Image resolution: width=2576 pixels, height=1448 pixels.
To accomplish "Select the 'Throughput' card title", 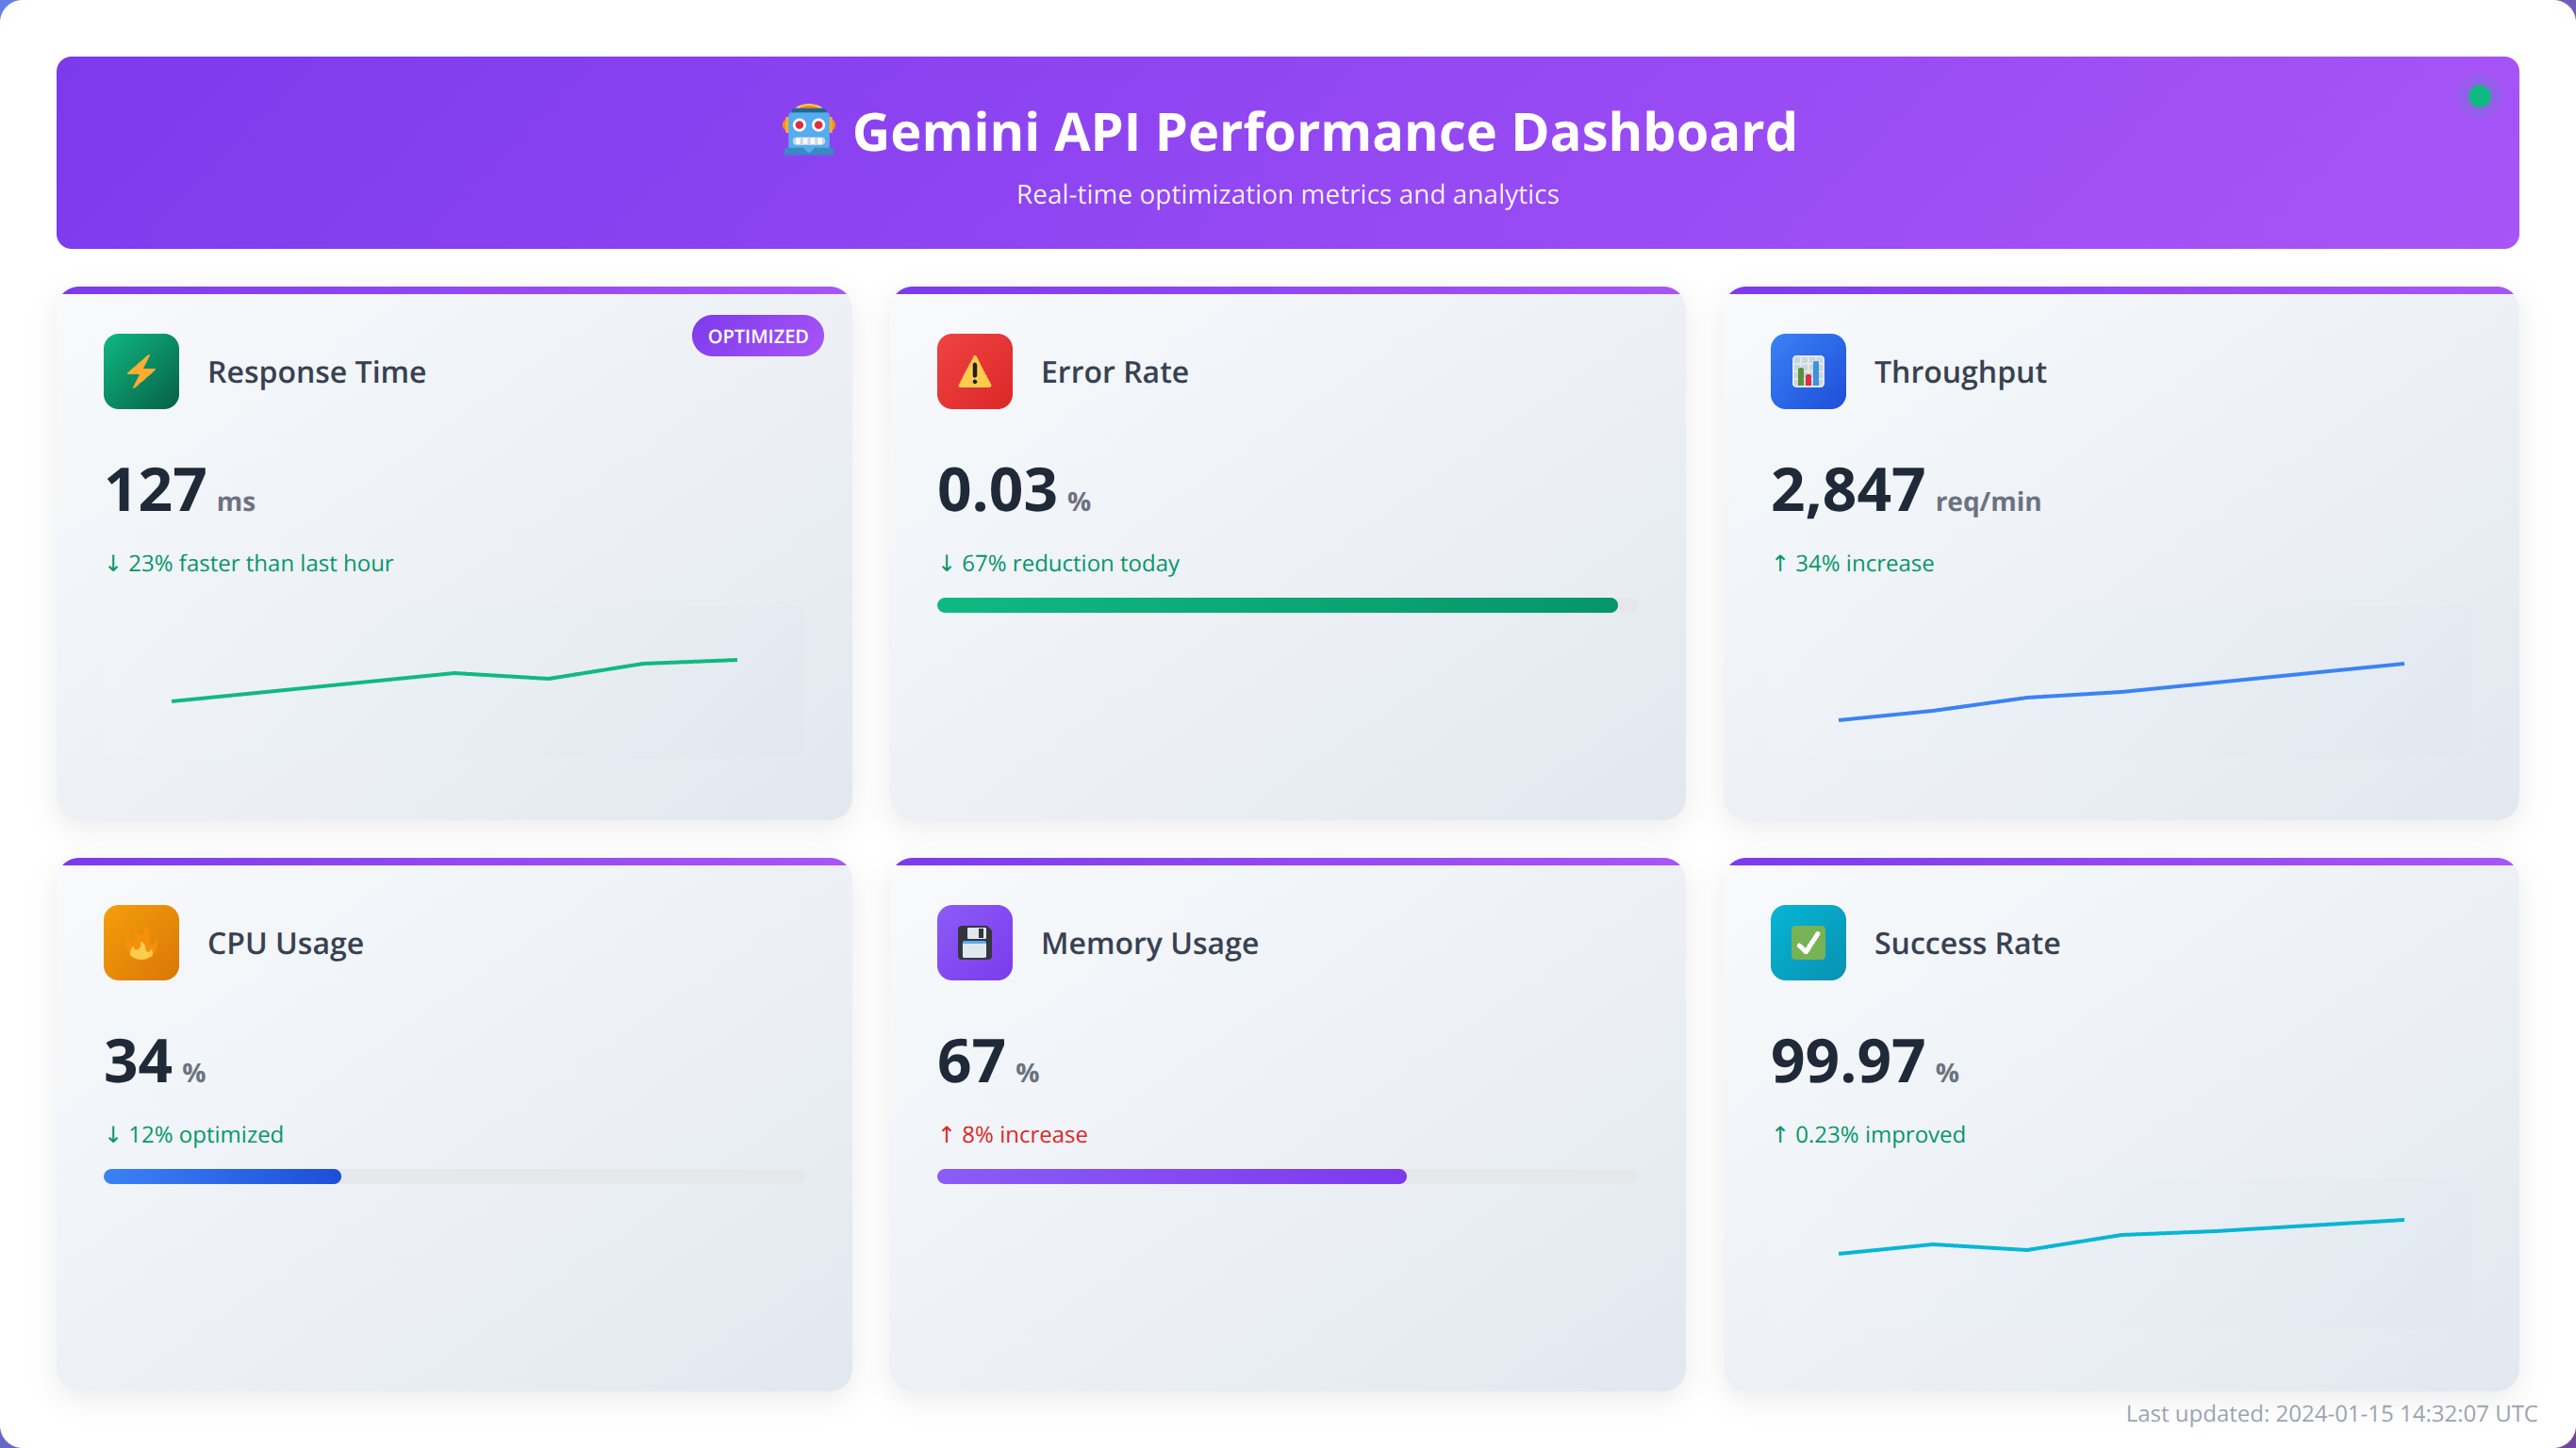I will click(1960, 372).
